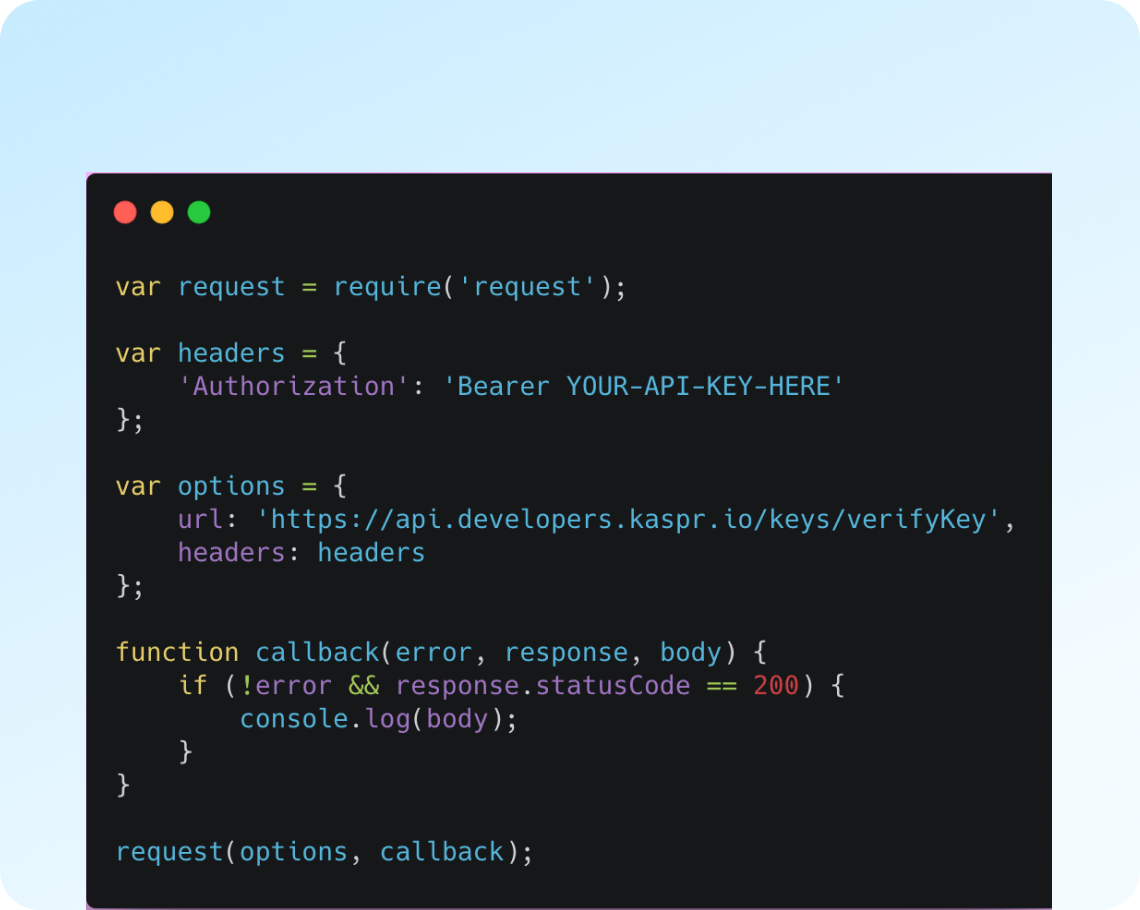Click the line "console.log(body);"
The image size is (1140, 910).
click(x=378, y=719)
